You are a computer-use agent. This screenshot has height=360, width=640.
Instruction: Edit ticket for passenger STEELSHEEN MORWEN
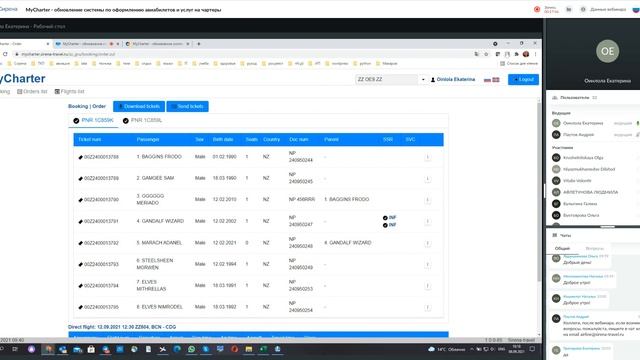click(x=80, y=264)
